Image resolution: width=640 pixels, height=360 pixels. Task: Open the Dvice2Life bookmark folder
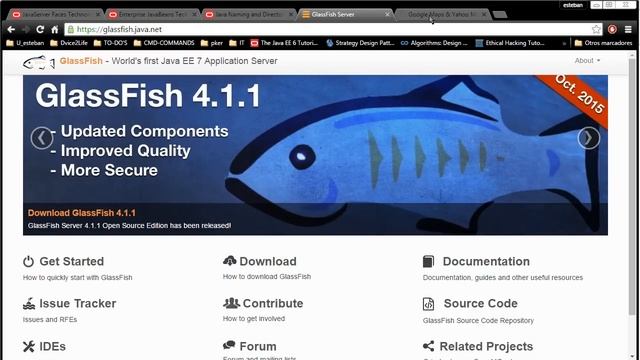69,43
